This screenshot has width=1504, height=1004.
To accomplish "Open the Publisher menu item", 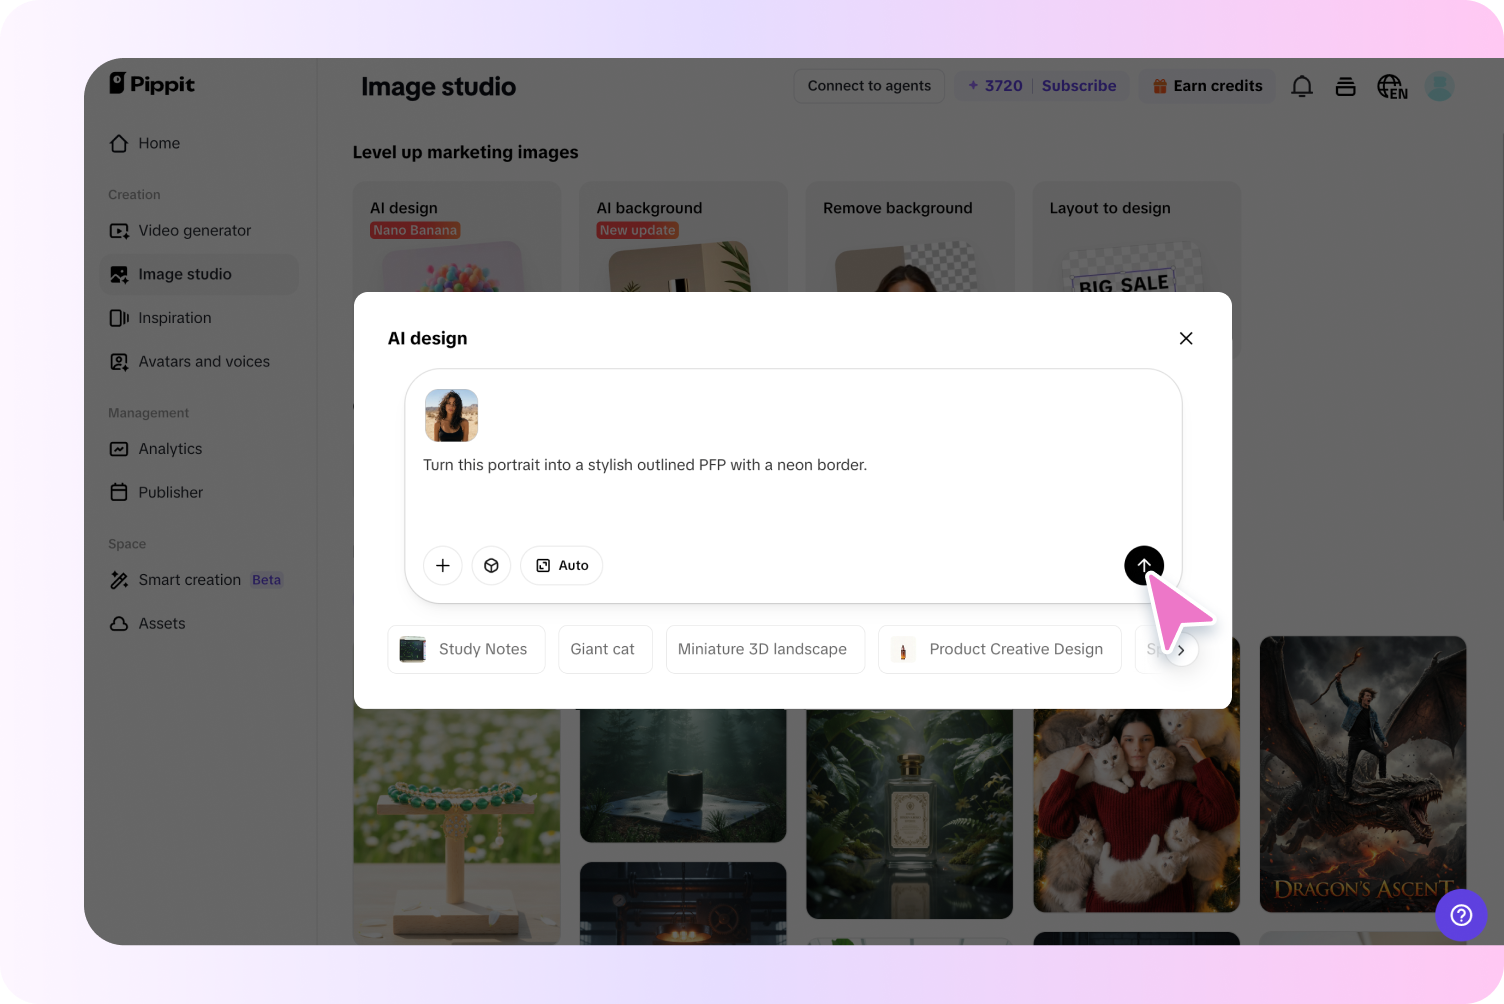I will (x=199, y=492).
